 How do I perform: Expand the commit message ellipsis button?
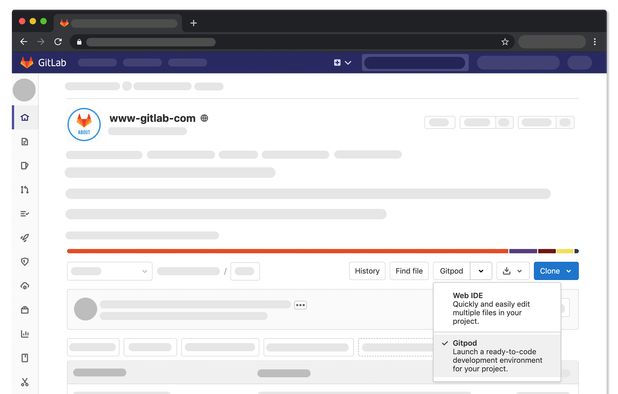coord(300,305)
